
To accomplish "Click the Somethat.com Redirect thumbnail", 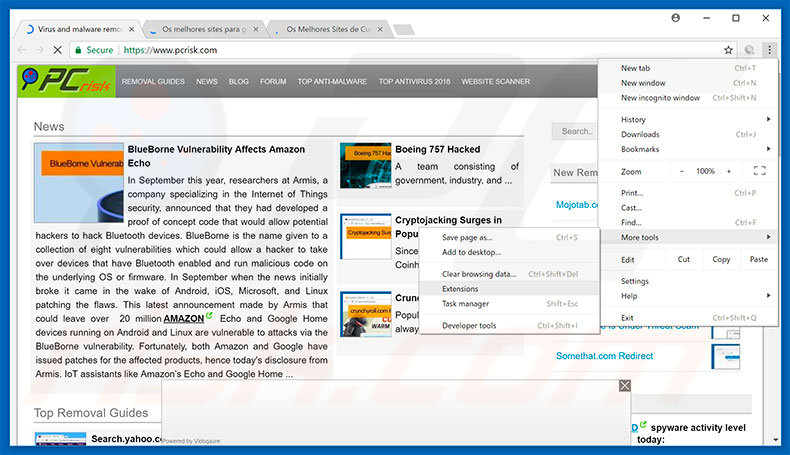I will pos(726,356).
